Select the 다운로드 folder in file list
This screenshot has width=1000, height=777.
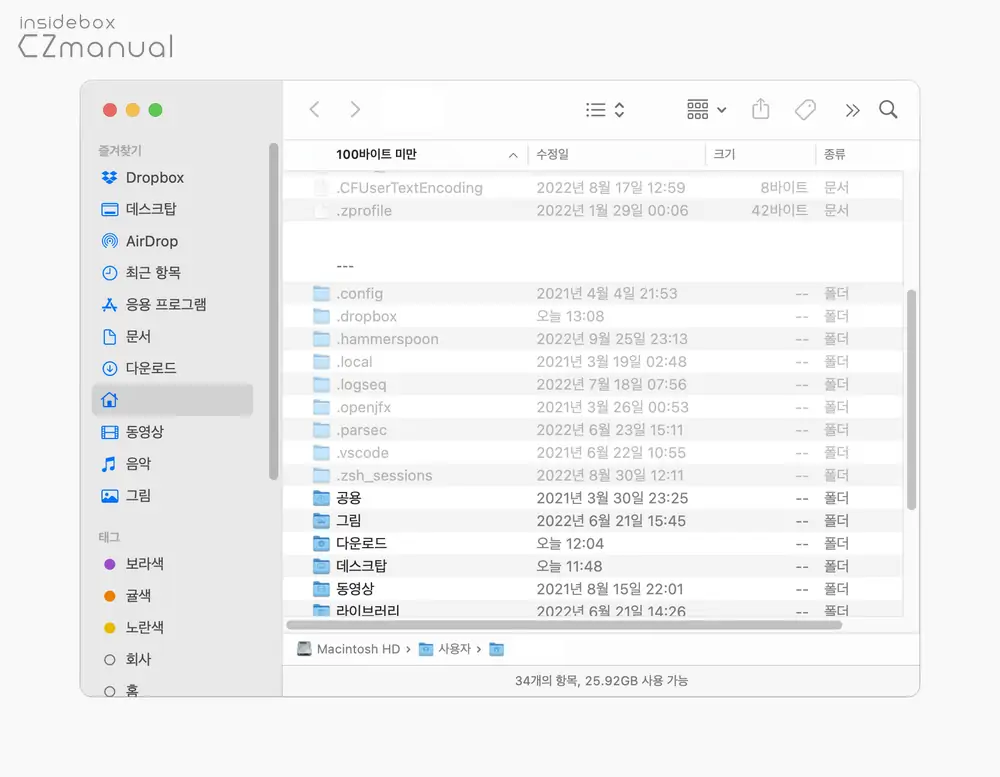(361, 543)
